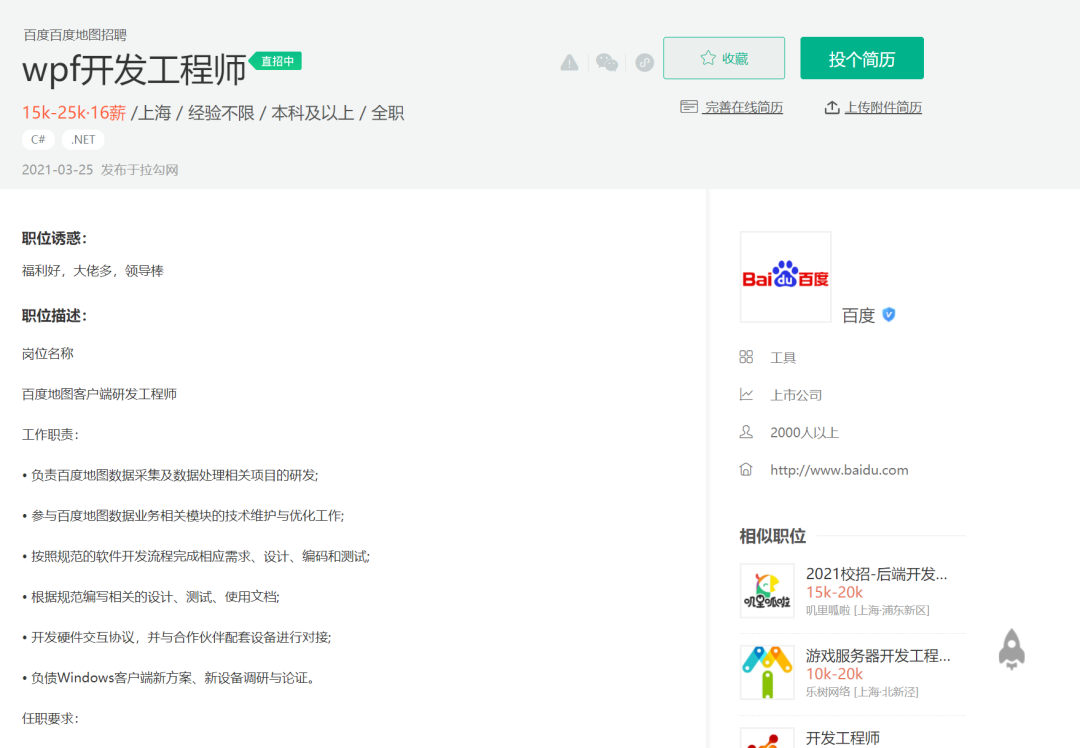Click the verified shield badge next to 百度
The width and height of the screenshot is (1080, 748).
point(889,315)
